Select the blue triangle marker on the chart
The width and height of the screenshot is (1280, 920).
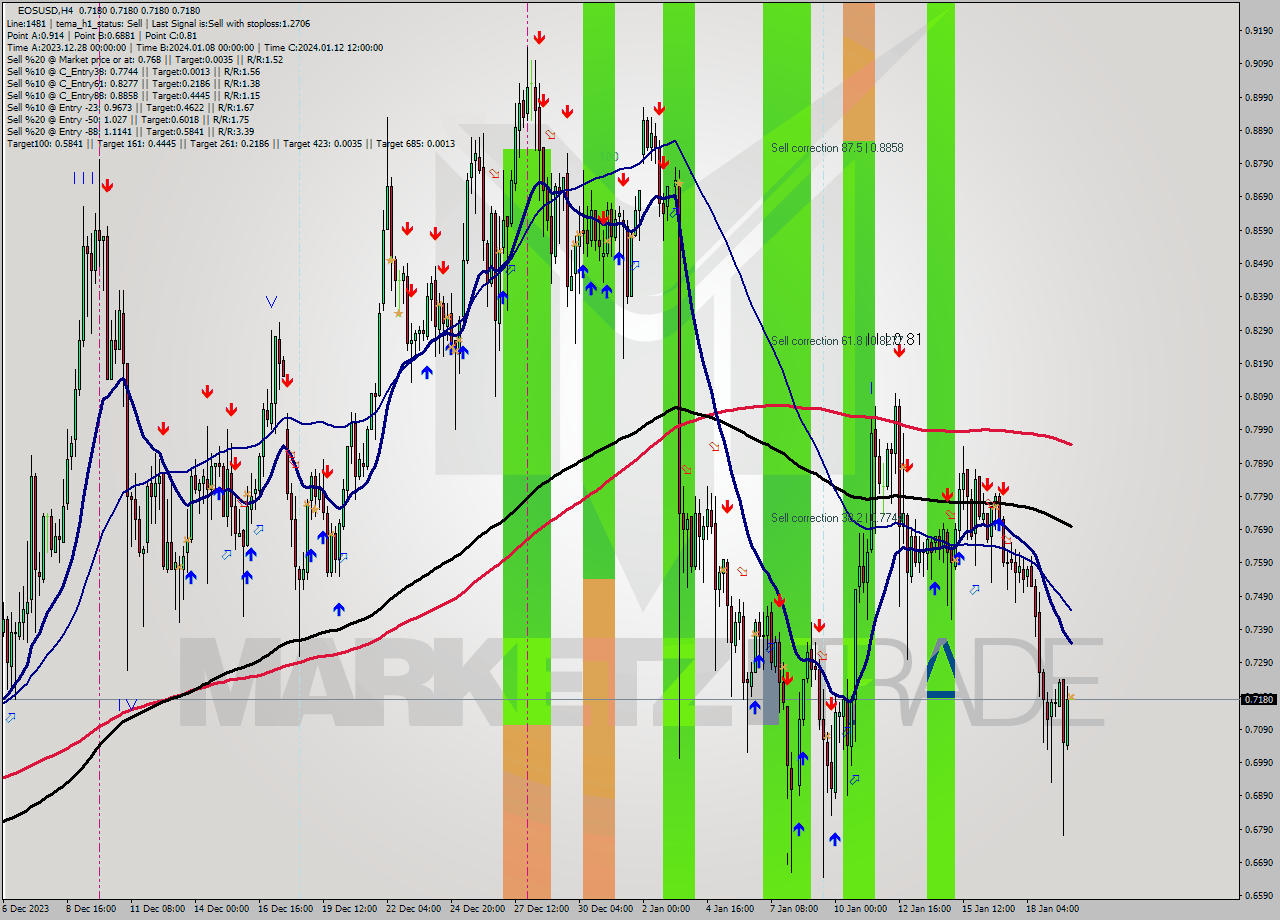pyautogui.click(x=941, y=667)
